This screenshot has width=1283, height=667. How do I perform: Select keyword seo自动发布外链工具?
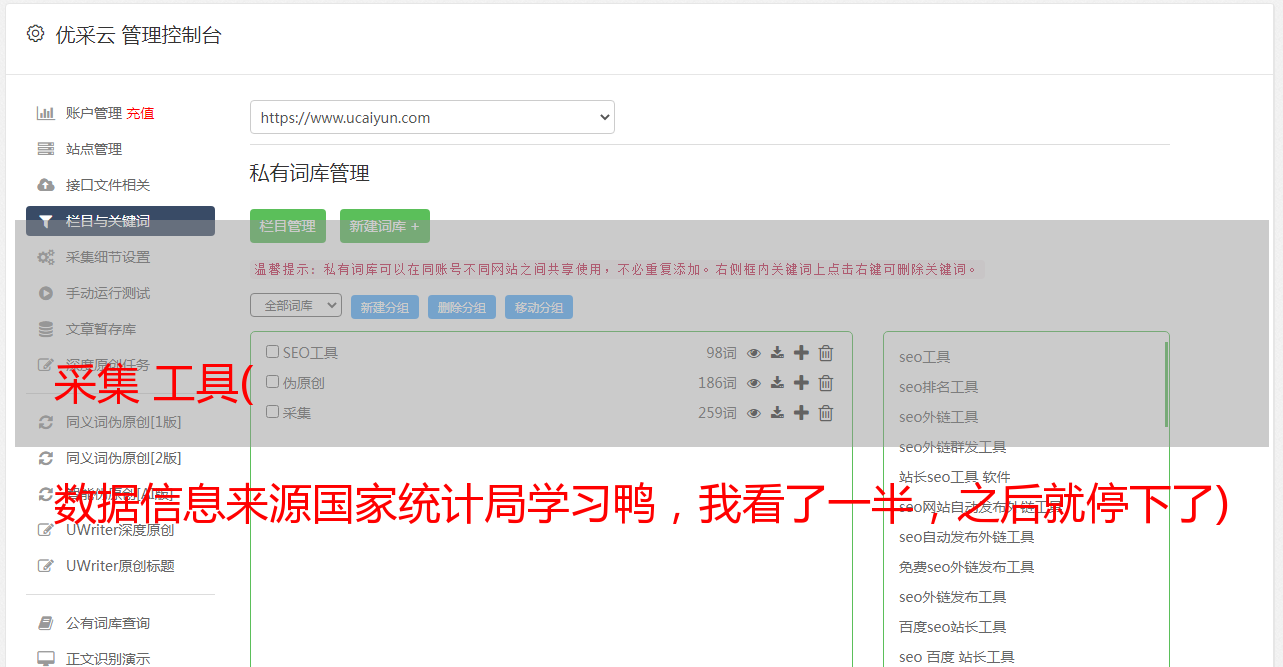tap(966, 537)
